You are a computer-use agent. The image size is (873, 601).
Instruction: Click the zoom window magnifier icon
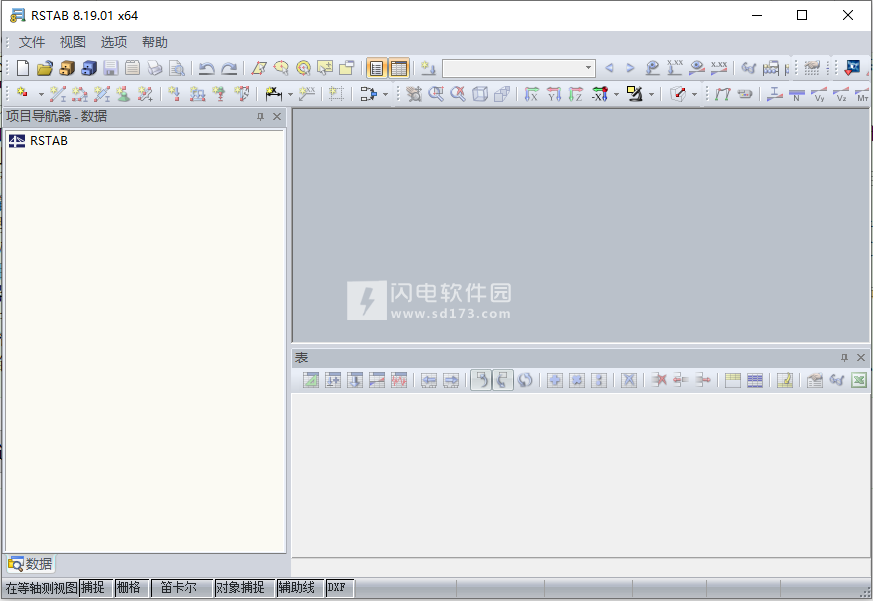pos(436,94)
